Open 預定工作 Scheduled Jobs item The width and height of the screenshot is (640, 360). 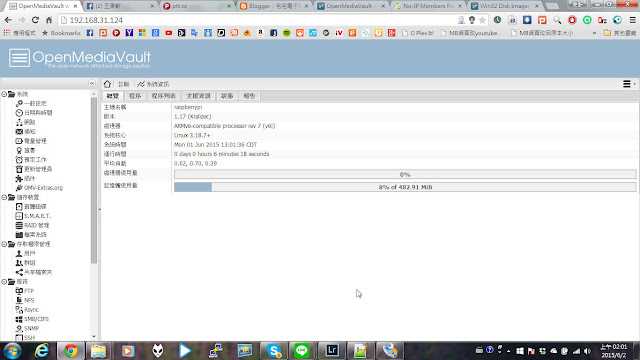[31, 160]
